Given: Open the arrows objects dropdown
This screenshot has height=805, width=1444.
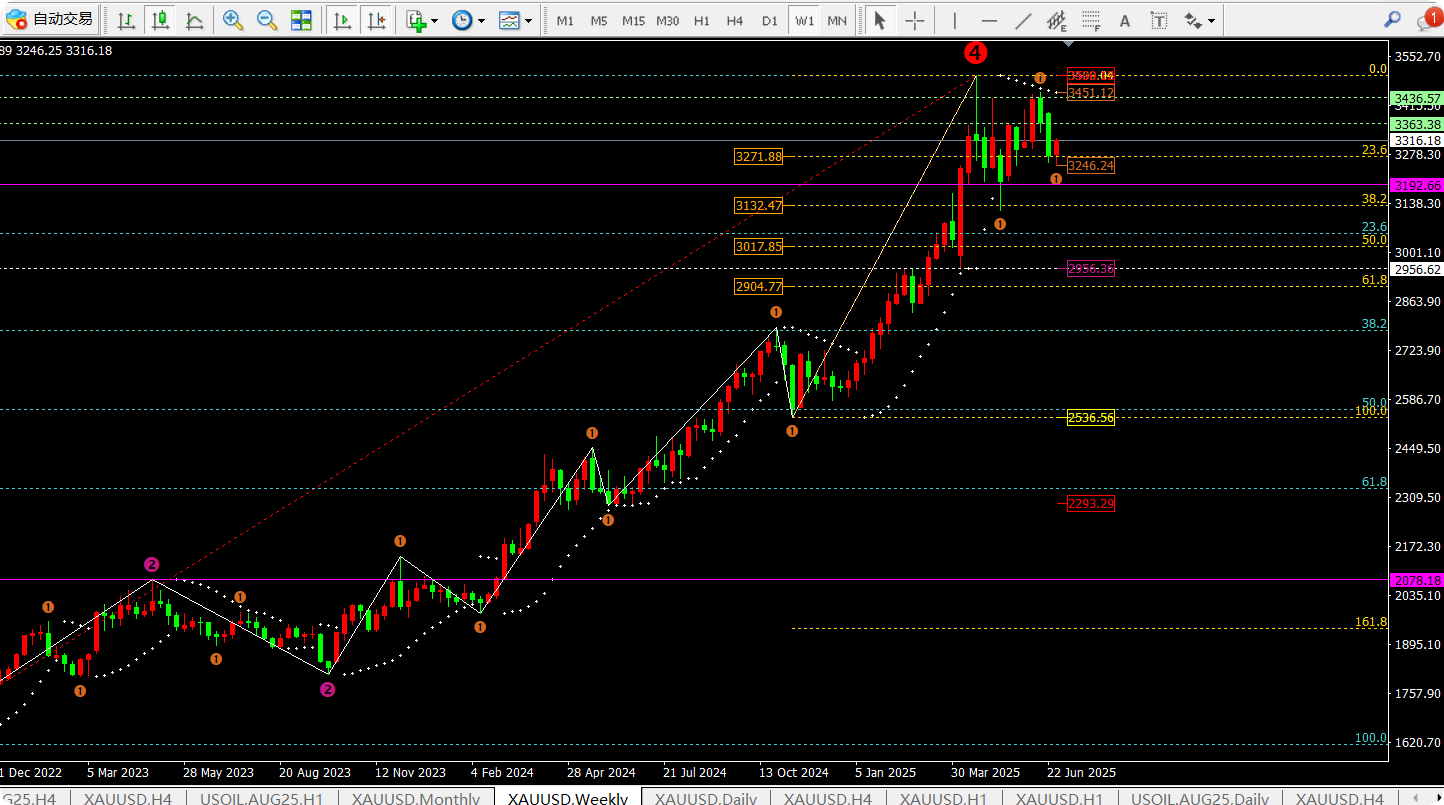Looking at the screenshot, I should point(1212,20).
